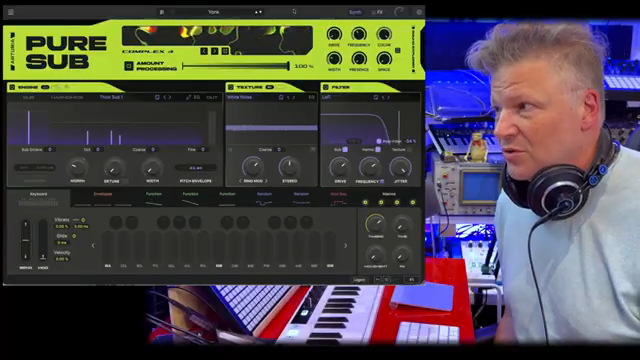The width and height of the screenshot is (640, 360).
Task: Click the pitch Bend wheel
Action: tap(25, 240)
